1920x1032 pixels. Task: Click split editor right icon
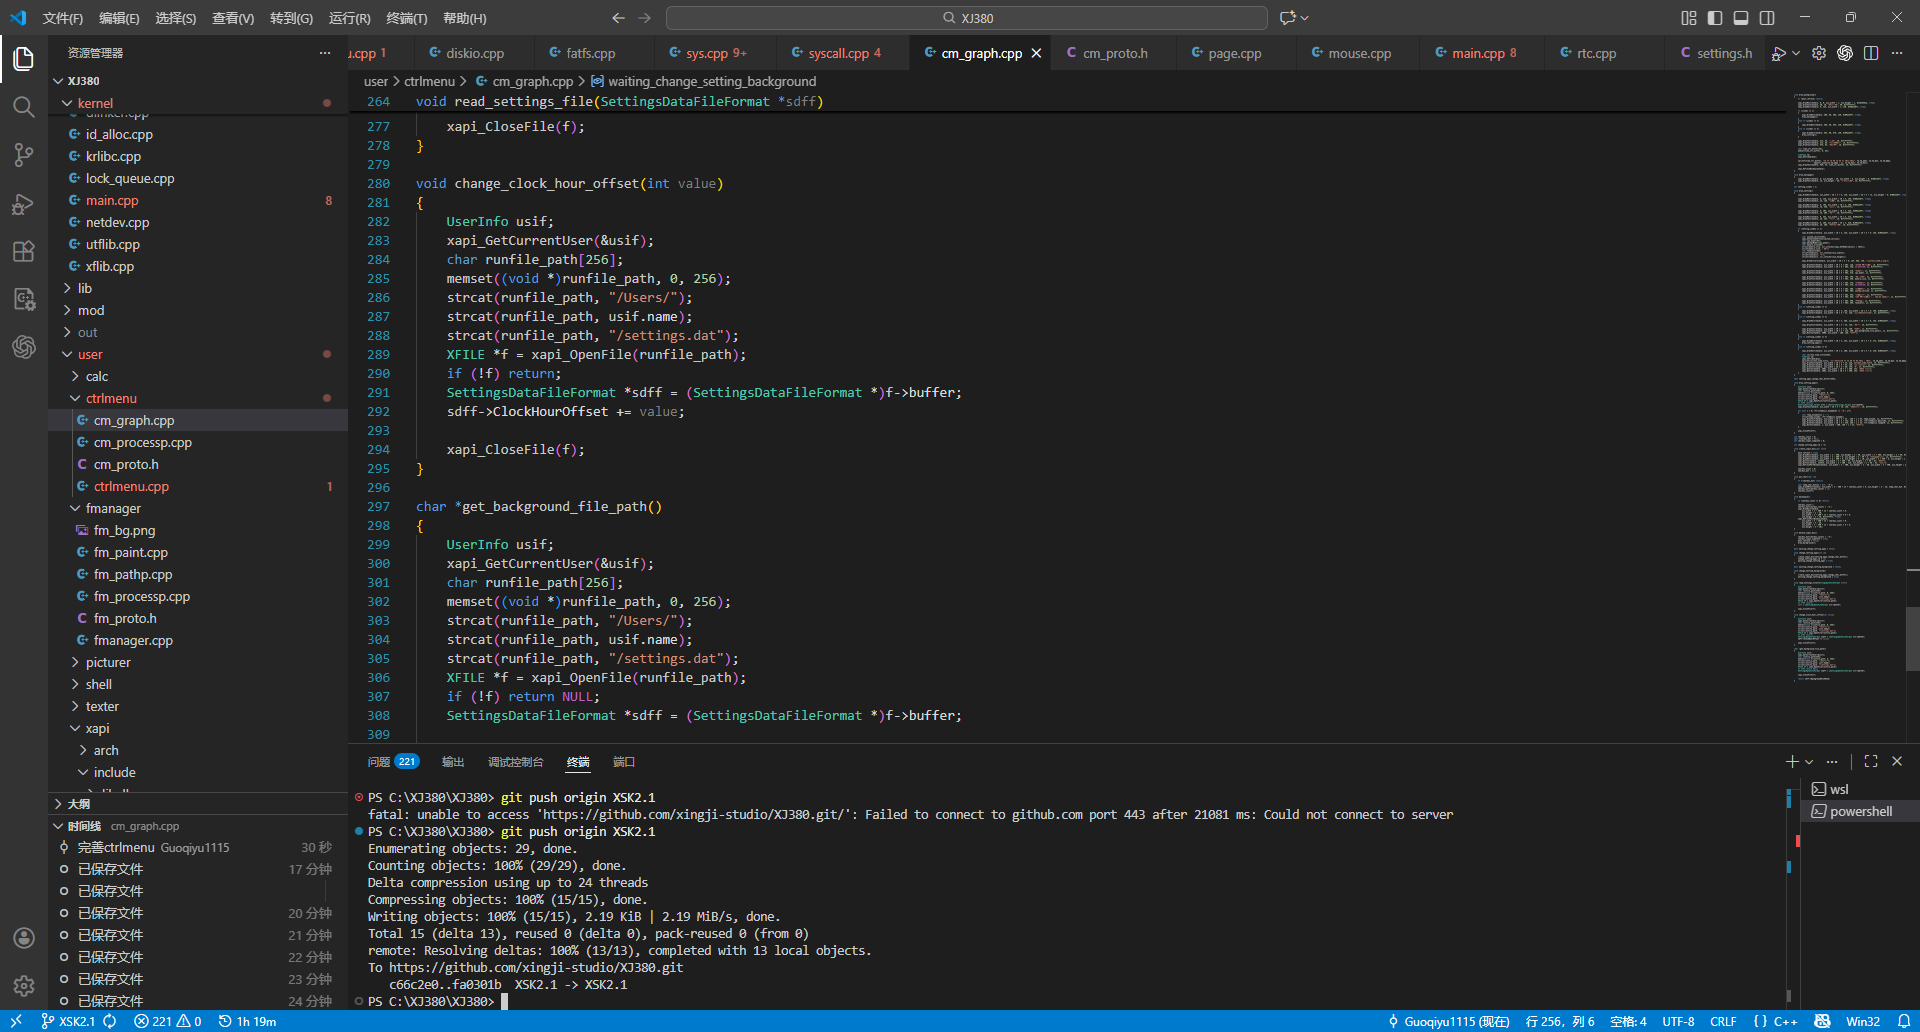1871,53
